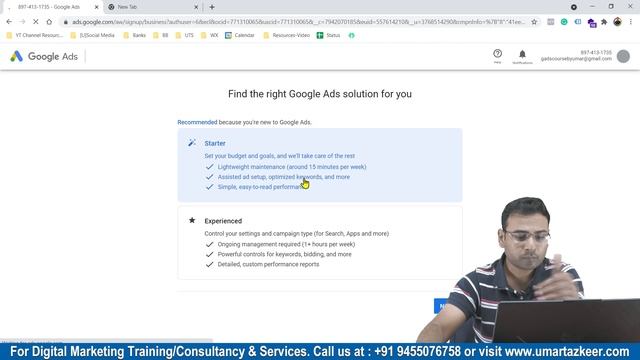The width and height of the screenshot is (640, 360).
Task: Click 'Powerful controls for keywords, bidding, and more'
Action: point(284,254)
